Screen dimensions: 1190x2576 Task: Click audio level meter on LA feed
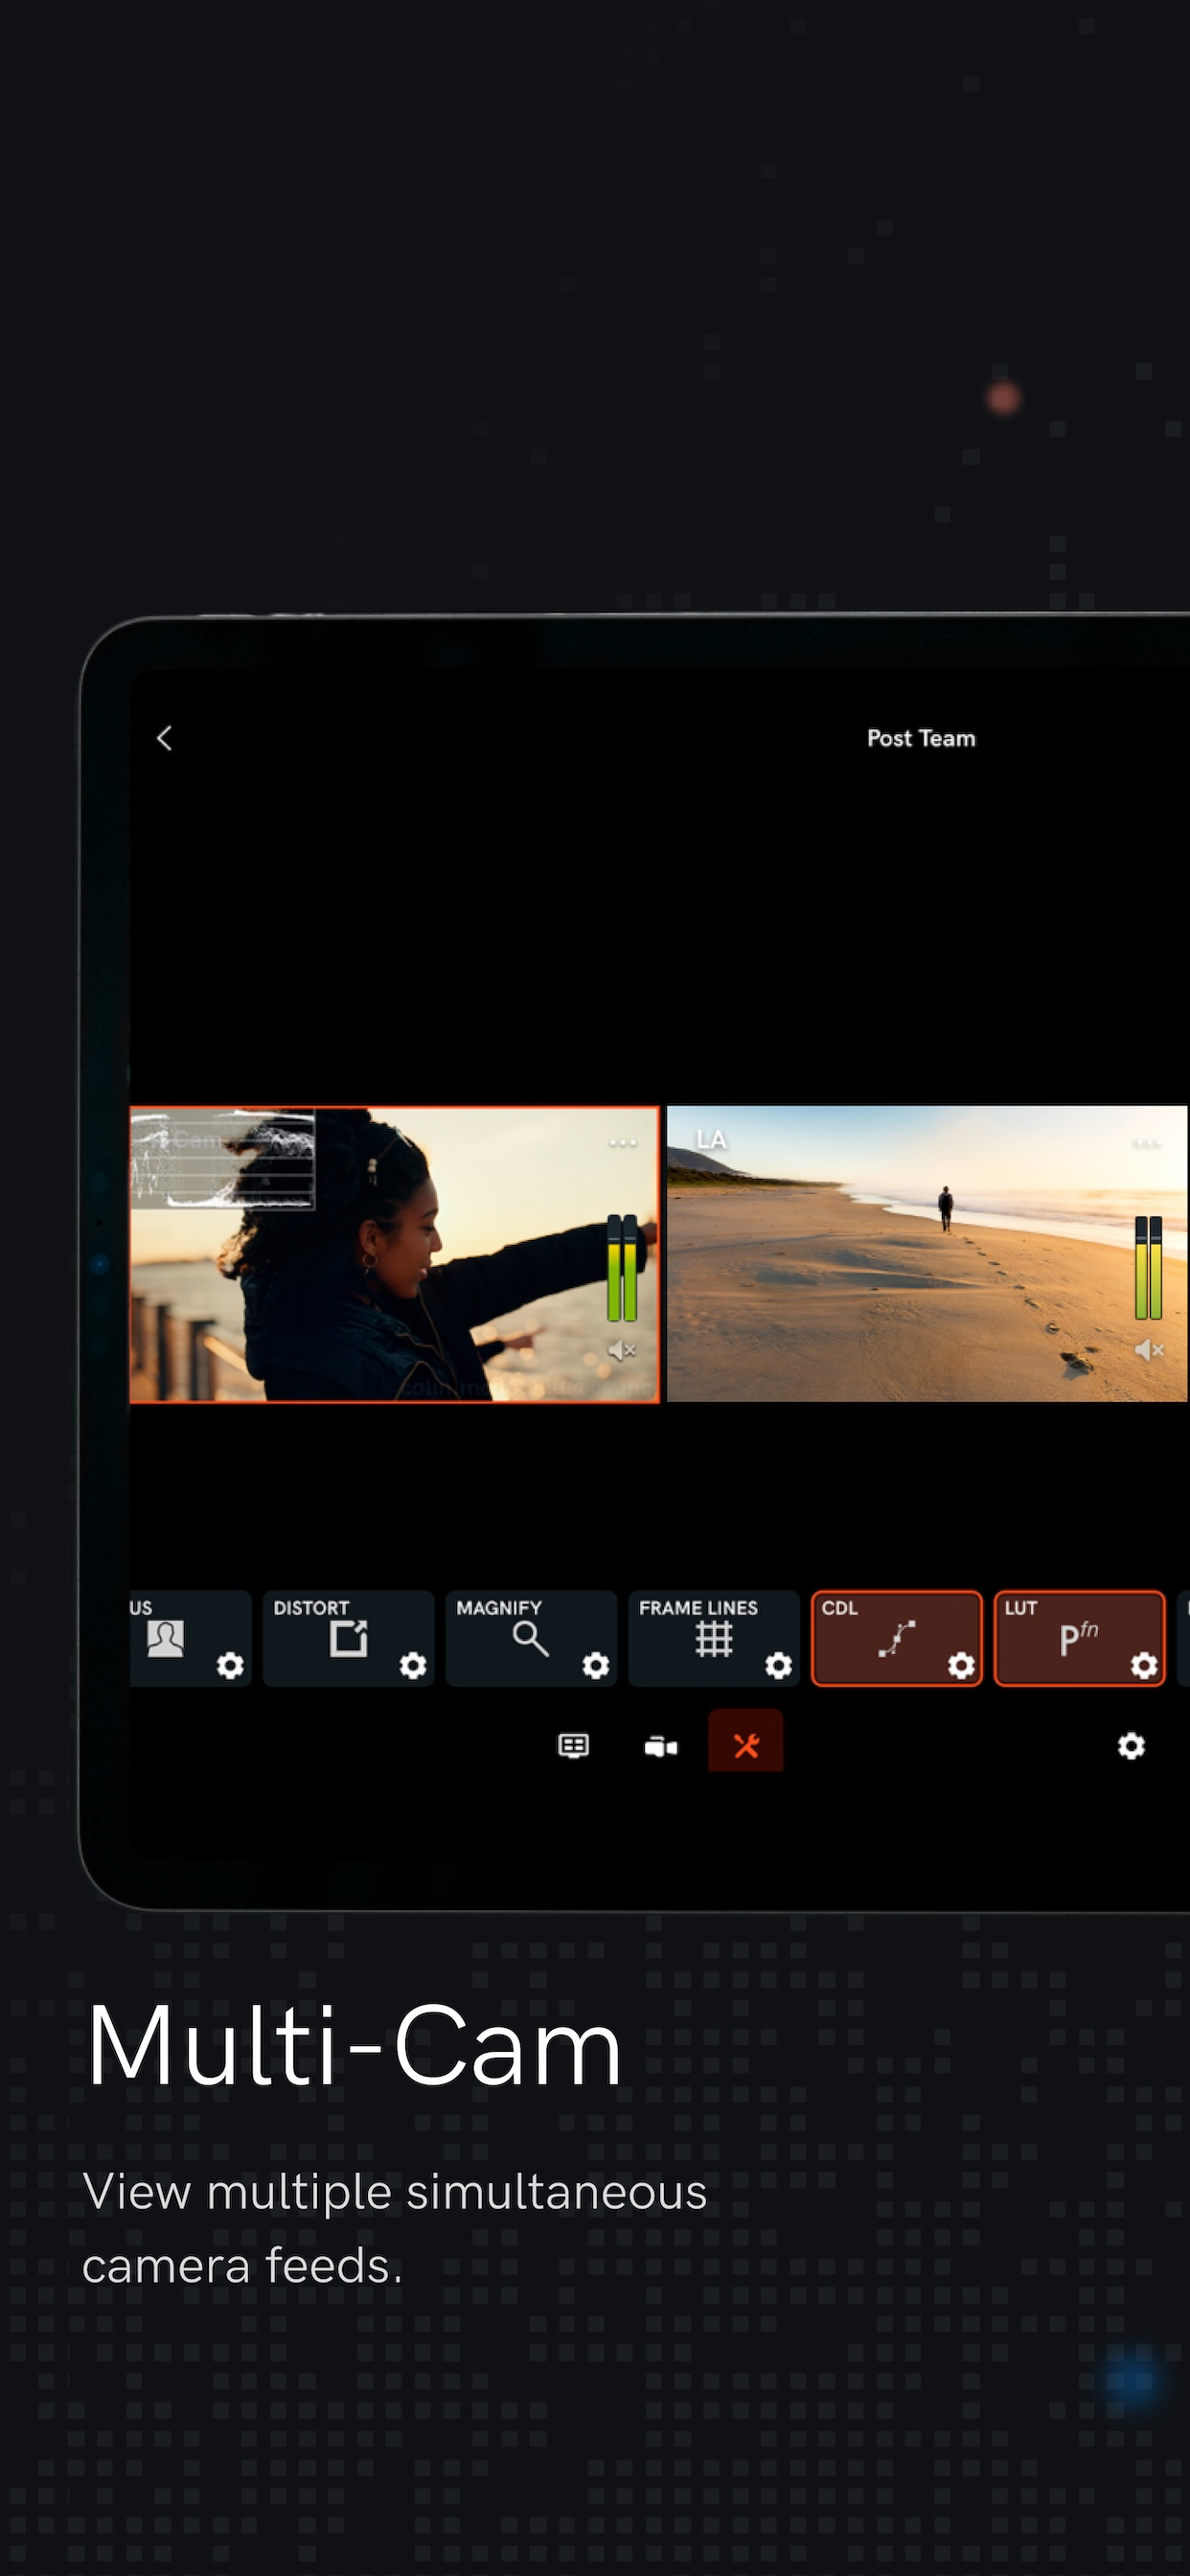1149,1267
